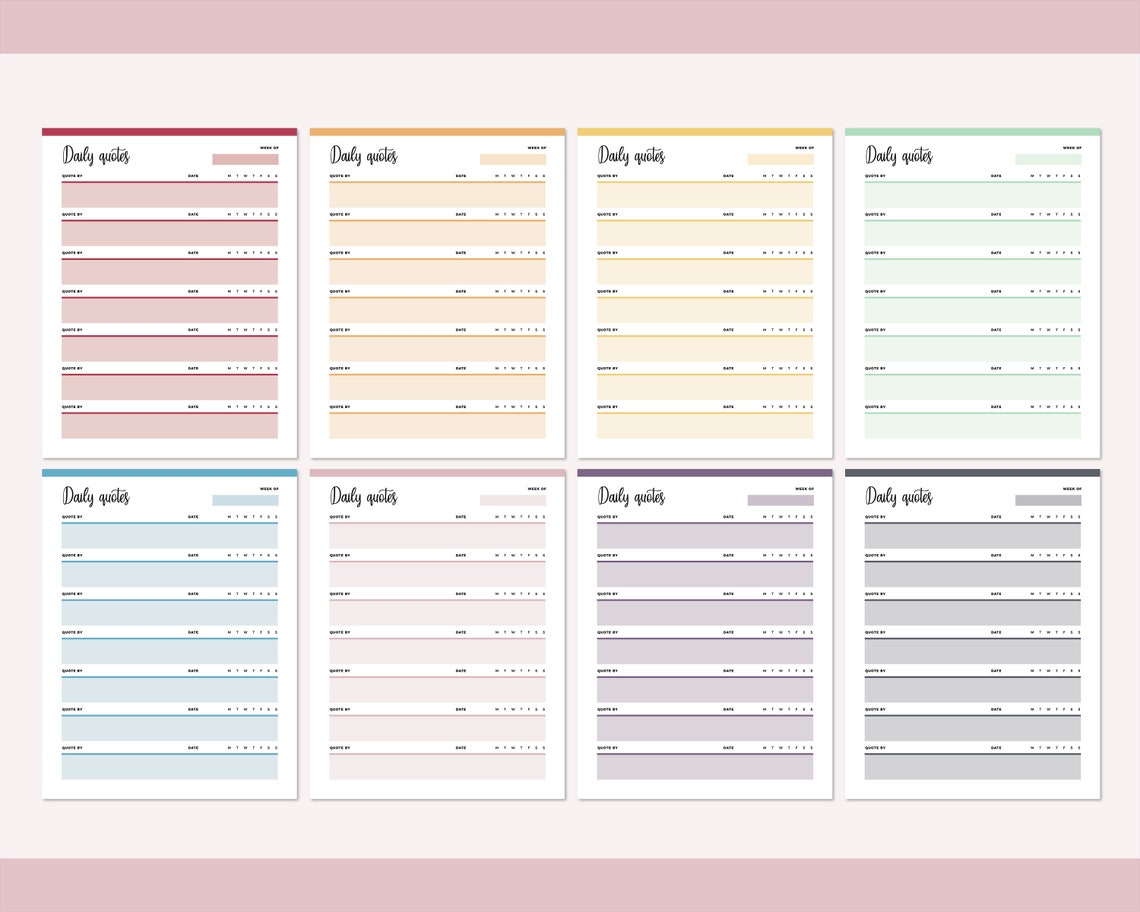Select the third quote area on orange template

(437, 271)
